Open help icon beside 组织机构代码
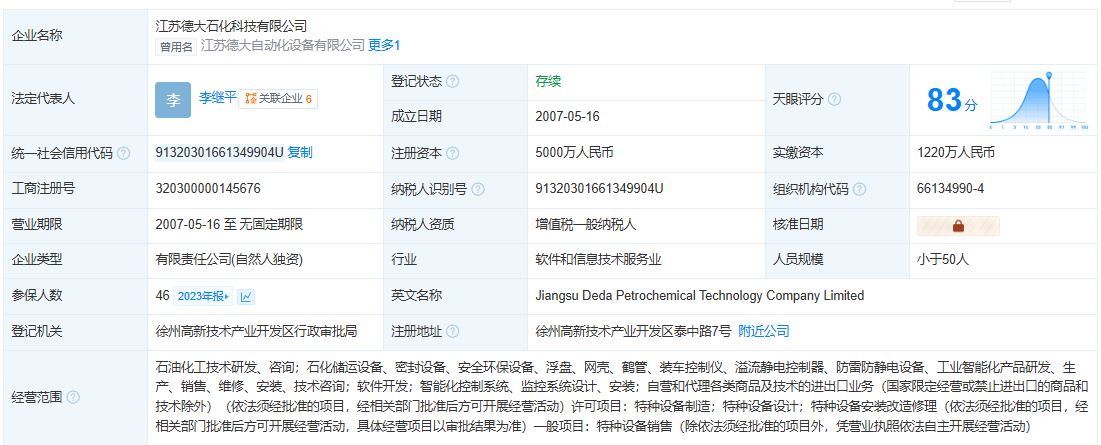 point(859,189)
